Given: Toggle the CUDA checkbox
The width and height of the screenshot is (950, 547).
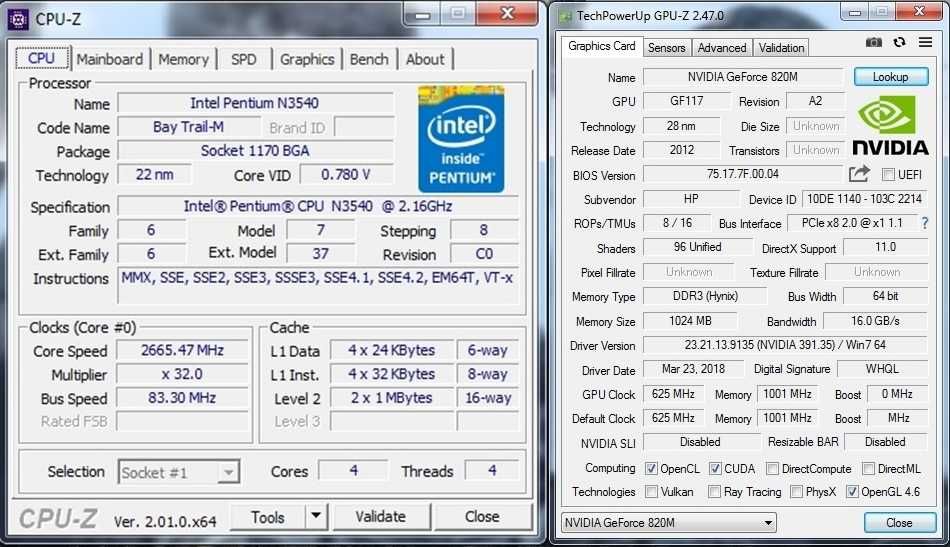Looking at the screenshot, I should 715,468.
